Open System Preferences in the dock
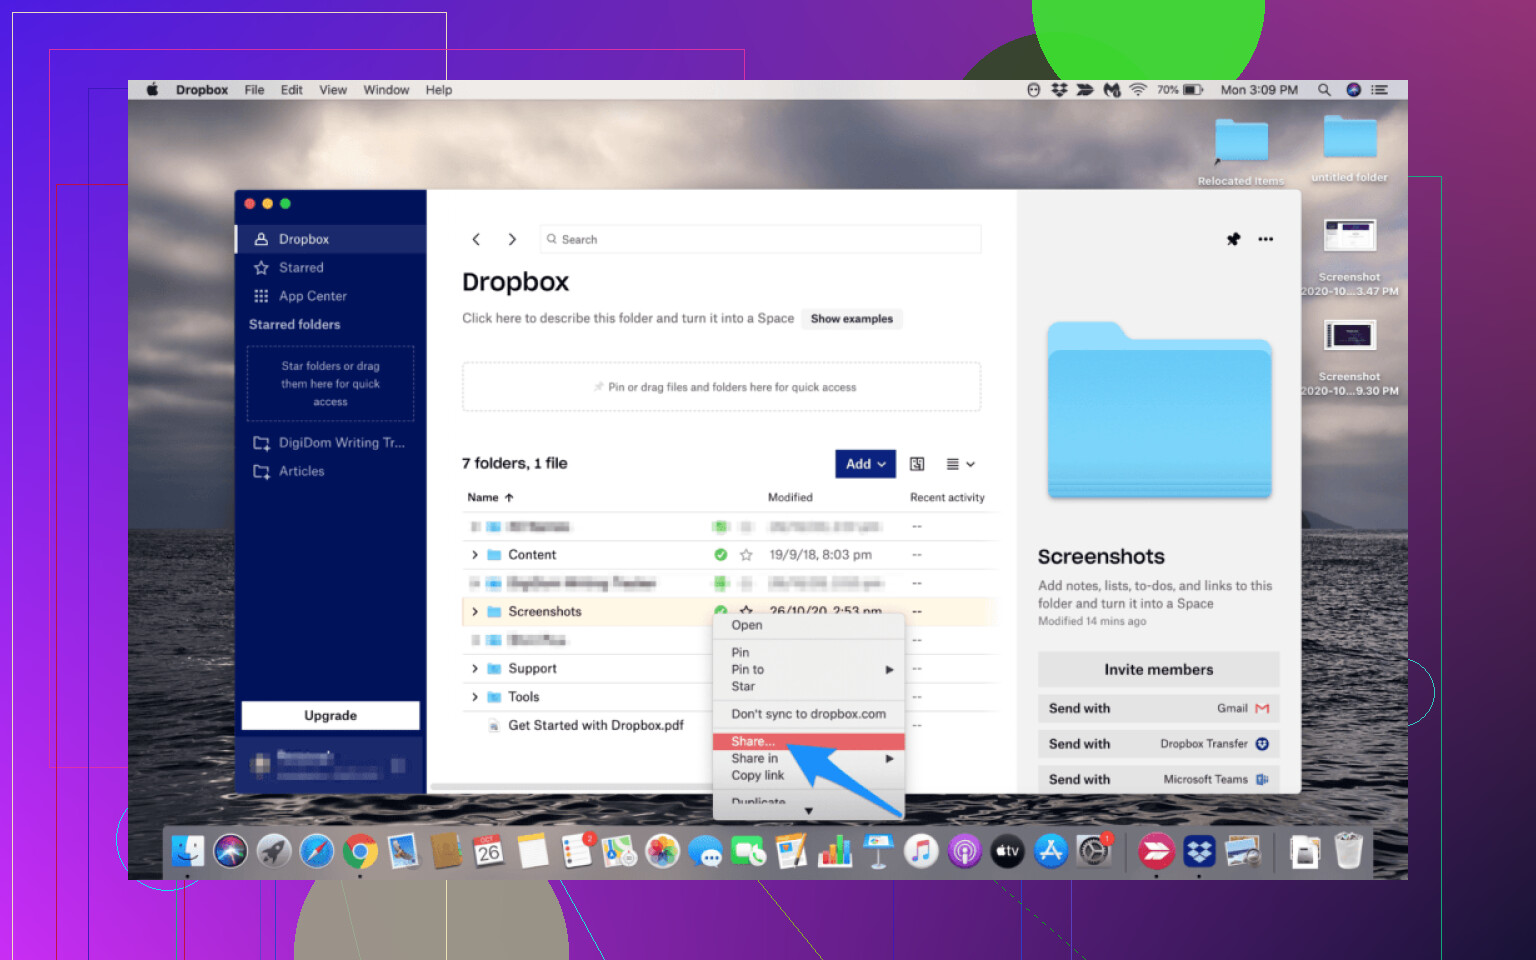 pos(1094,851)
